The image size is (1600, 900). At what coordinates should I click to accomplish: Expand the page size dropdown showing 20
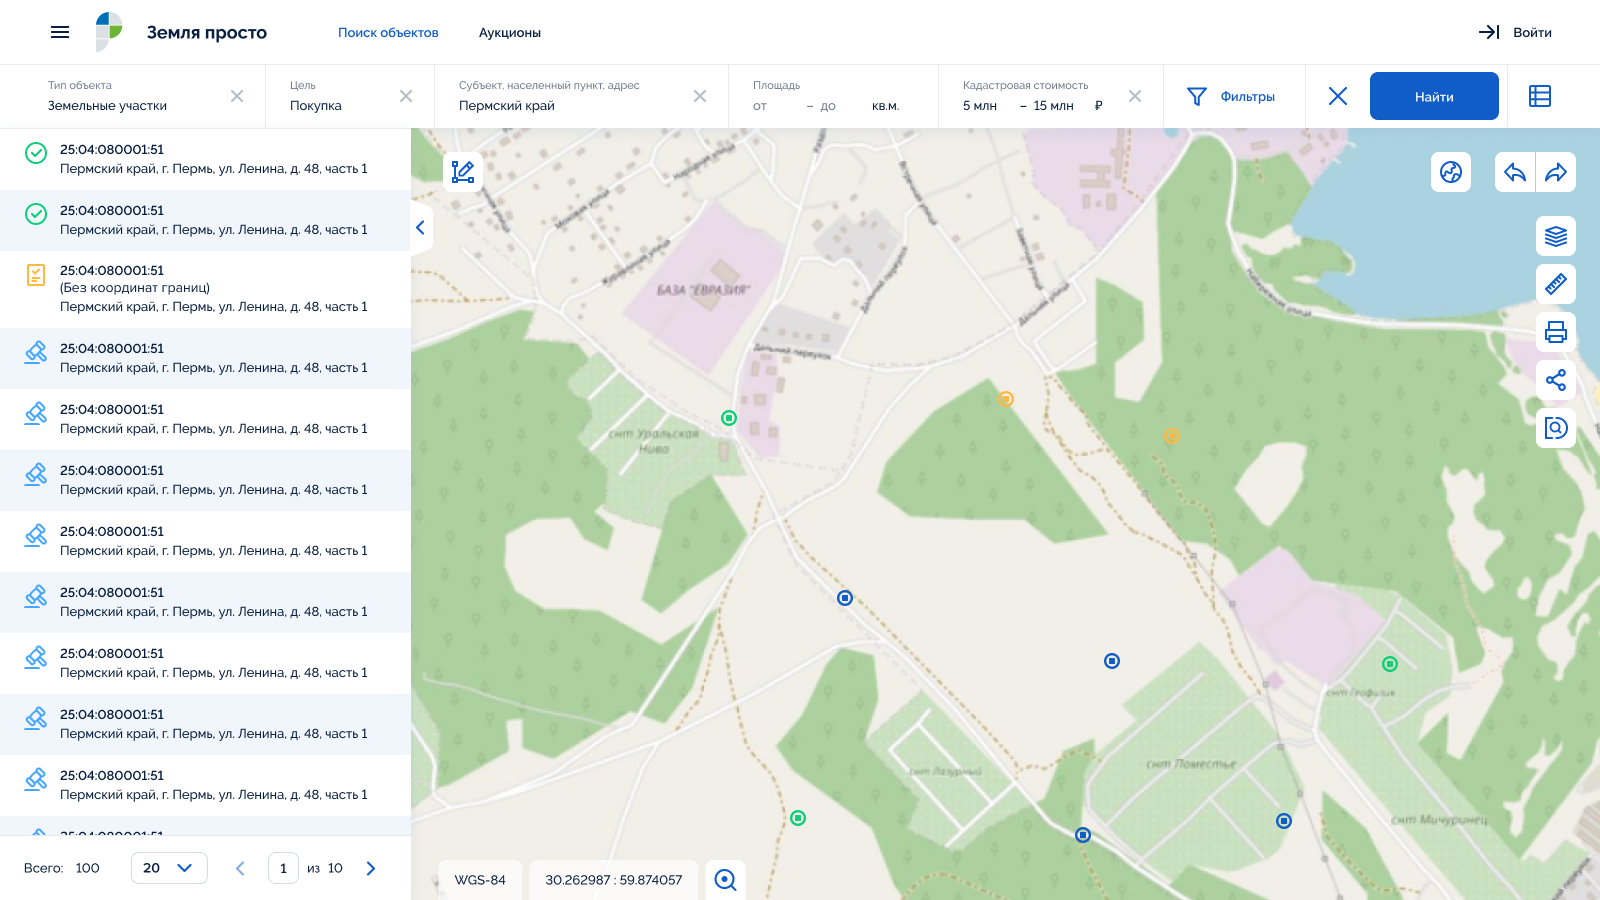click(169, 868)
